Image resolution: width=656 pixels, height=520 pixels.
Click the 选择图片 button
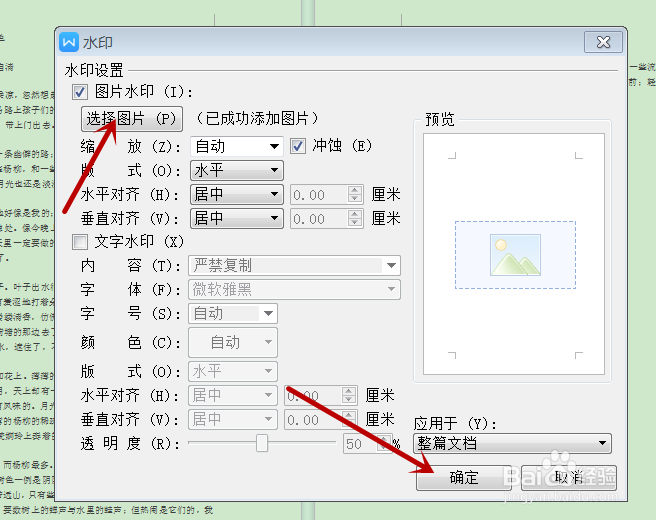coord(131,119)
